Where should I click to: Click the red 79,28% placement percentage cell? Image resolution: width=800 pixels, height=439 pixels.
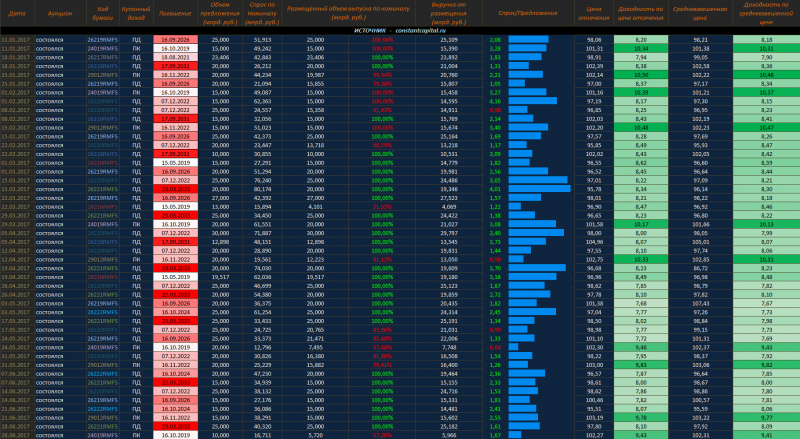point(382,83)
